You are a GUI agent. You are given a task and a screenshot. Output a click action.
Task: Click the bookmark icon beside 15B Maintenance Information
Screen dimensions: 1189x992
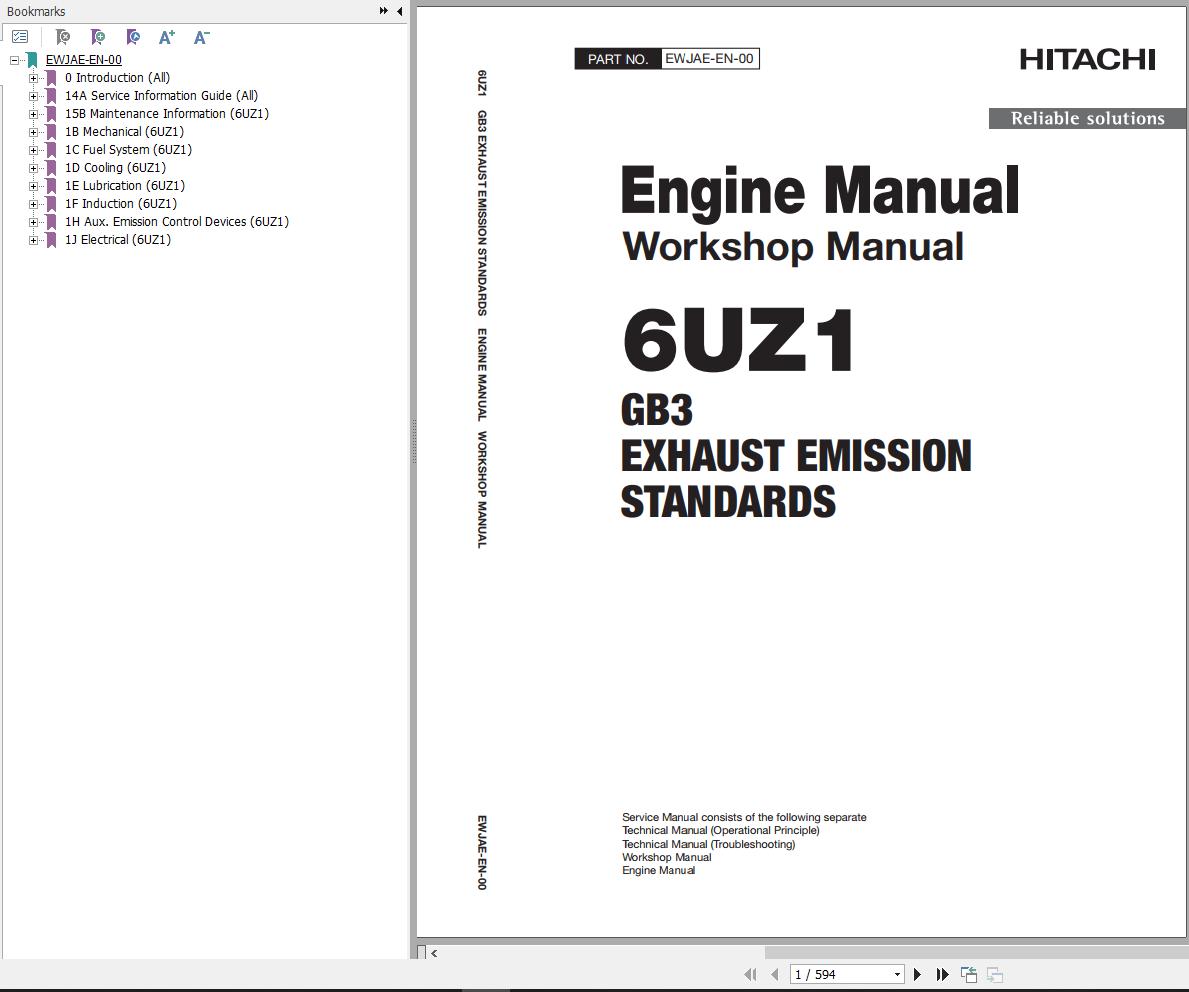[51, 114]
